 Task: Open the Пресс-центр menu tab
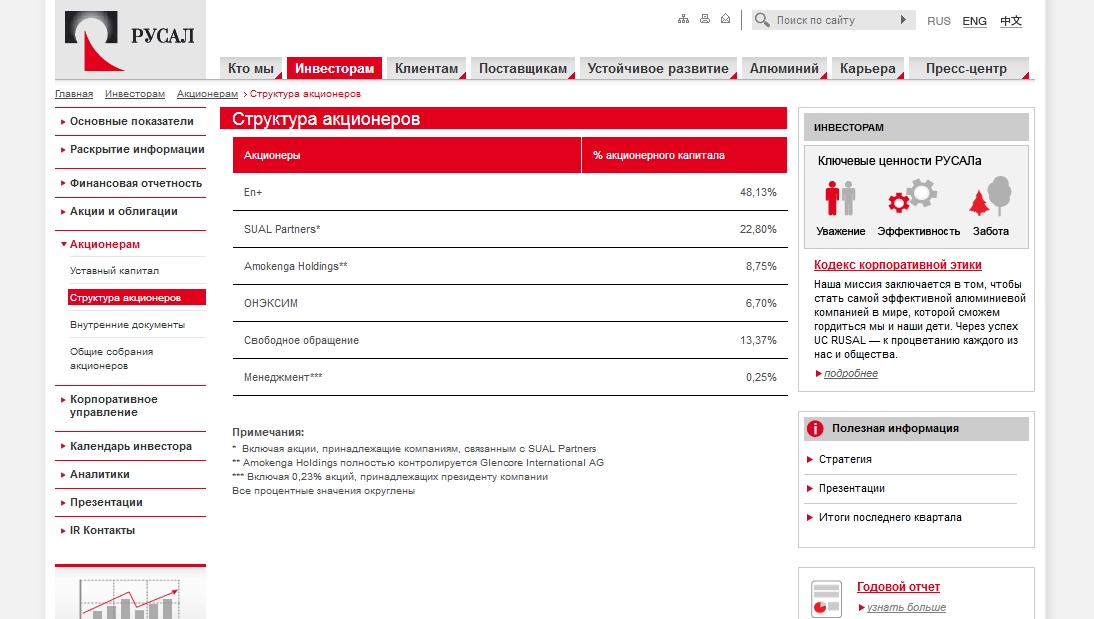pyautogui.click(x=968, y=68)
